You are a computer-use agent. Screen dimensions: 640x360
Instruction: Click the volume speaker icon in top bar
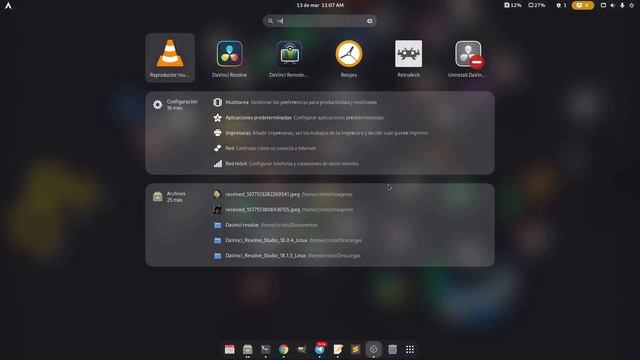coord(613,5)
